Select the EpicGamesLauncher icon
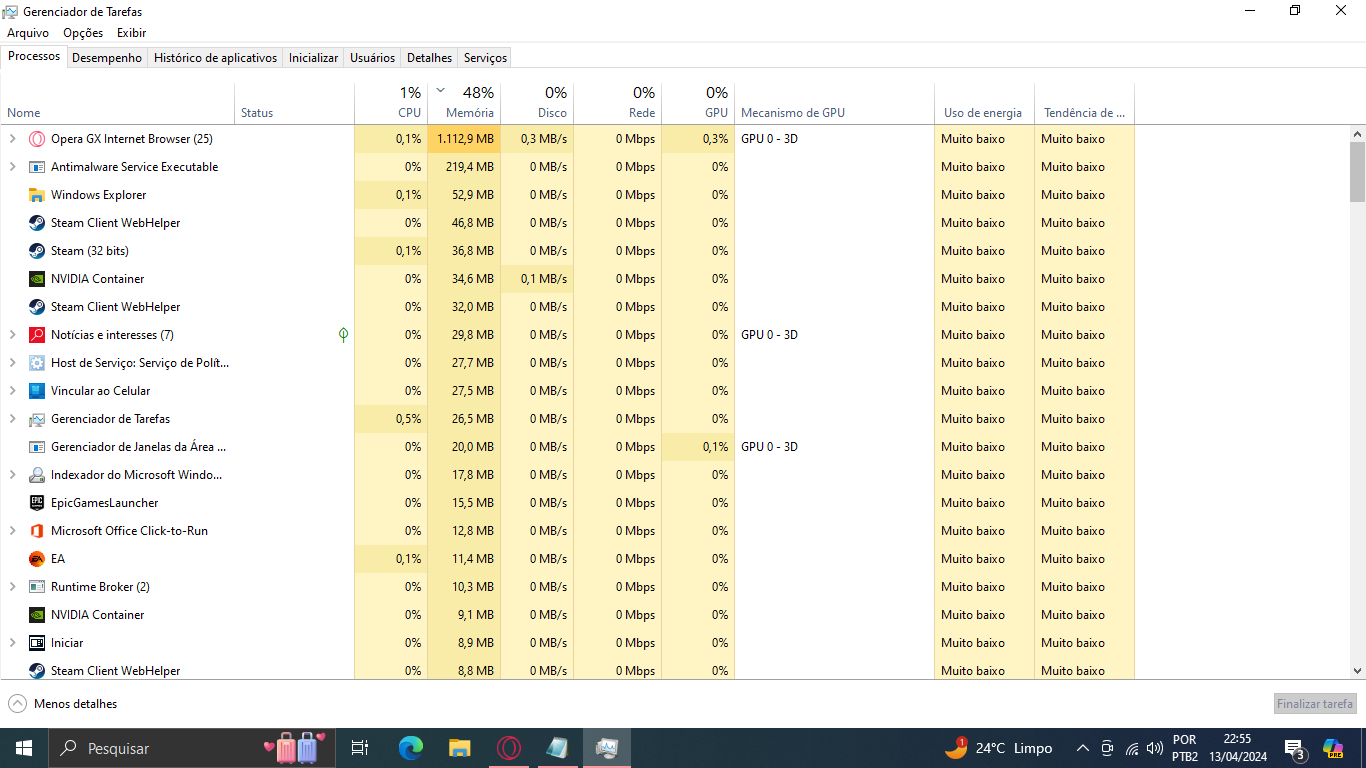The height and width of the screenshot is (768, 1366). click(x=37, y=503)
